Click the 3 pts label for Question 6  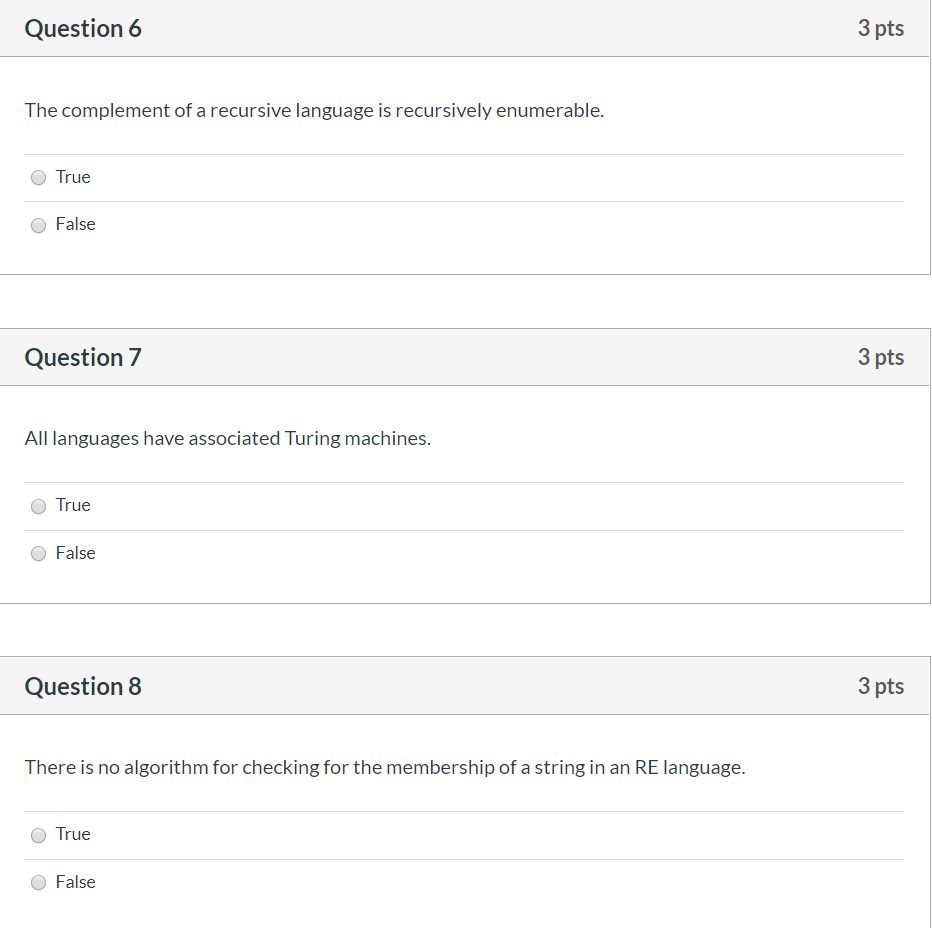(881, 28)
